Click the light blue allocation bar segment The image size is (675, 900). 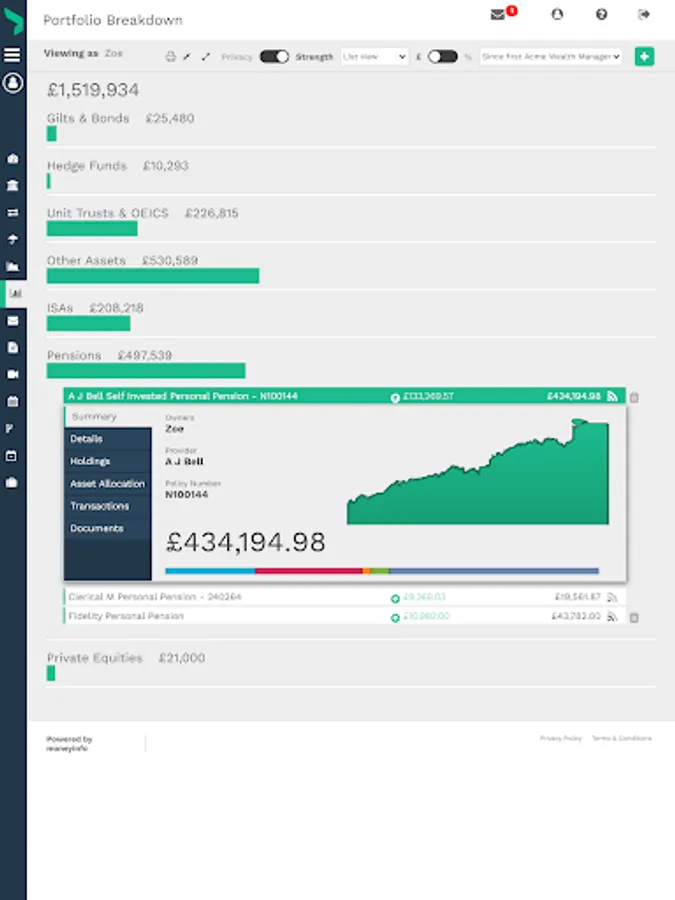click(x=210, y=571)
